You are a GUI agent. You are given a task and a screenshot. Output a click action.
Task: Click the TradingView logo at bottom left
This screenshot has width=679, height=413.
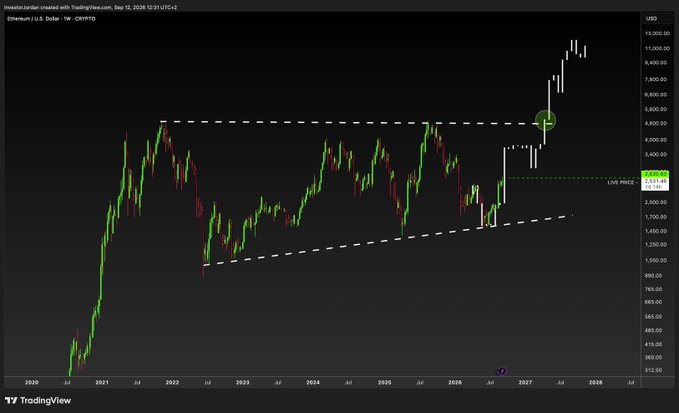click(38, 400)
